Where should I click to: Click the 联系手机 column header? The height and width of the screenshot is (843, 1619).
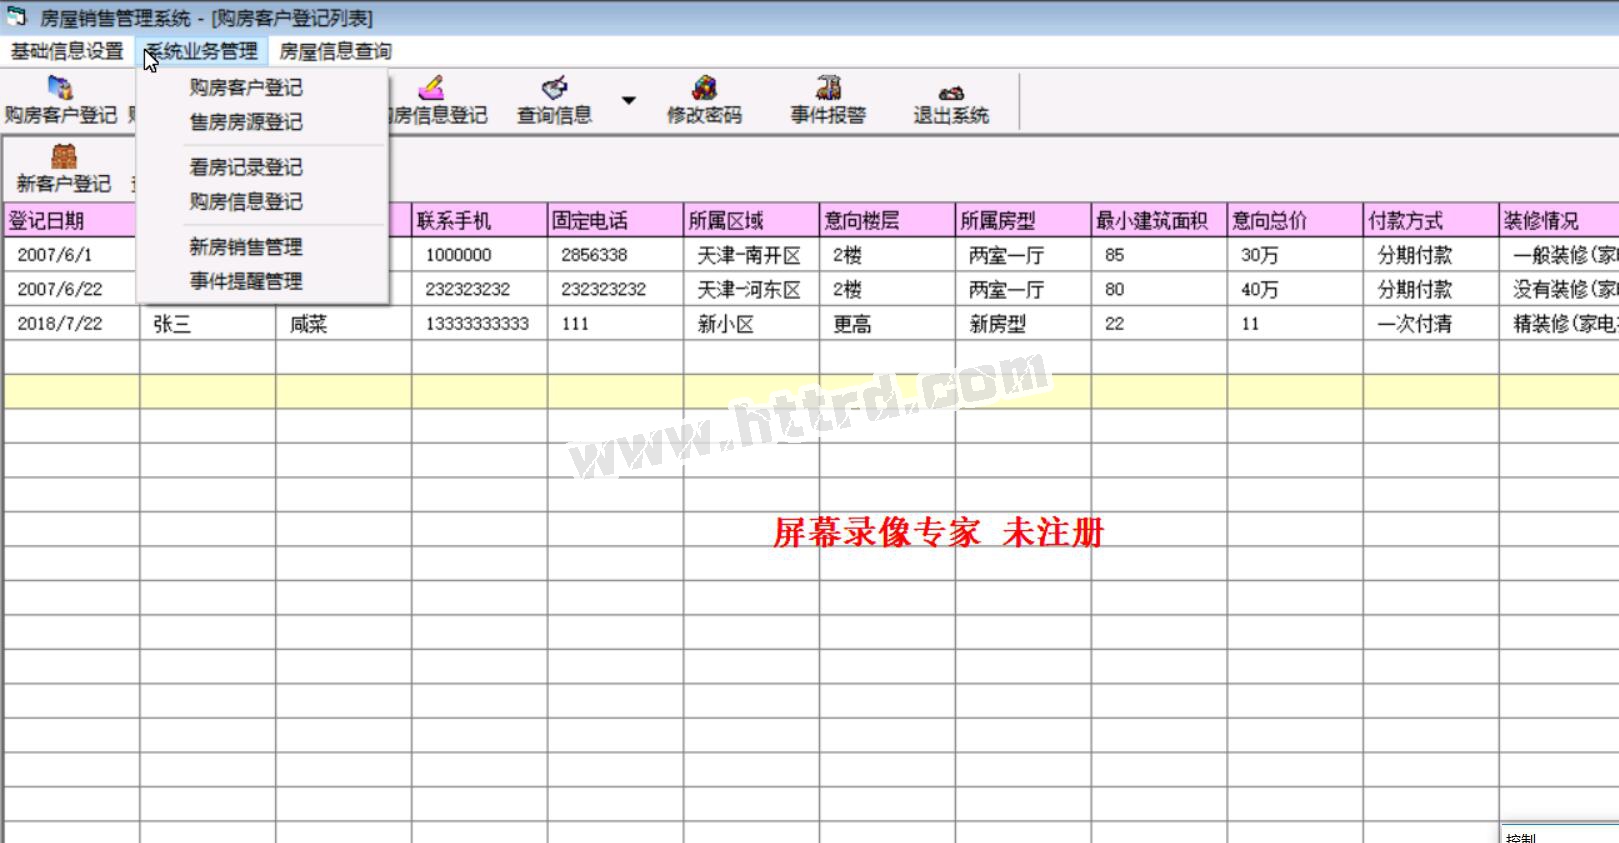click(x=479, y=220)
